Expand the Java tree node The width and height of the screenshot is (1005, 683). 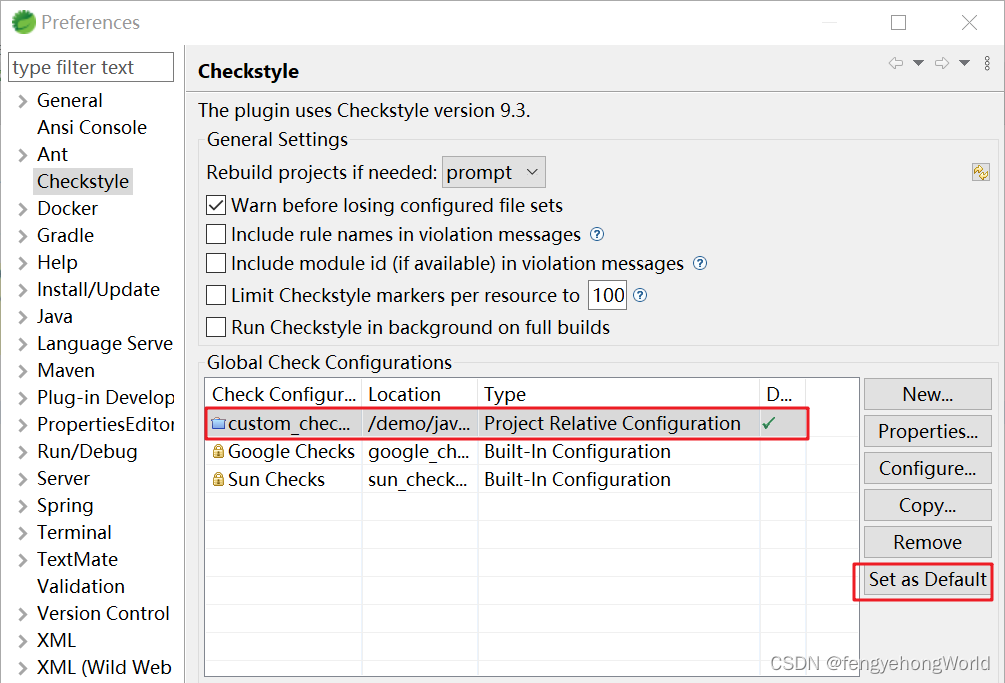tap(23, 317)
